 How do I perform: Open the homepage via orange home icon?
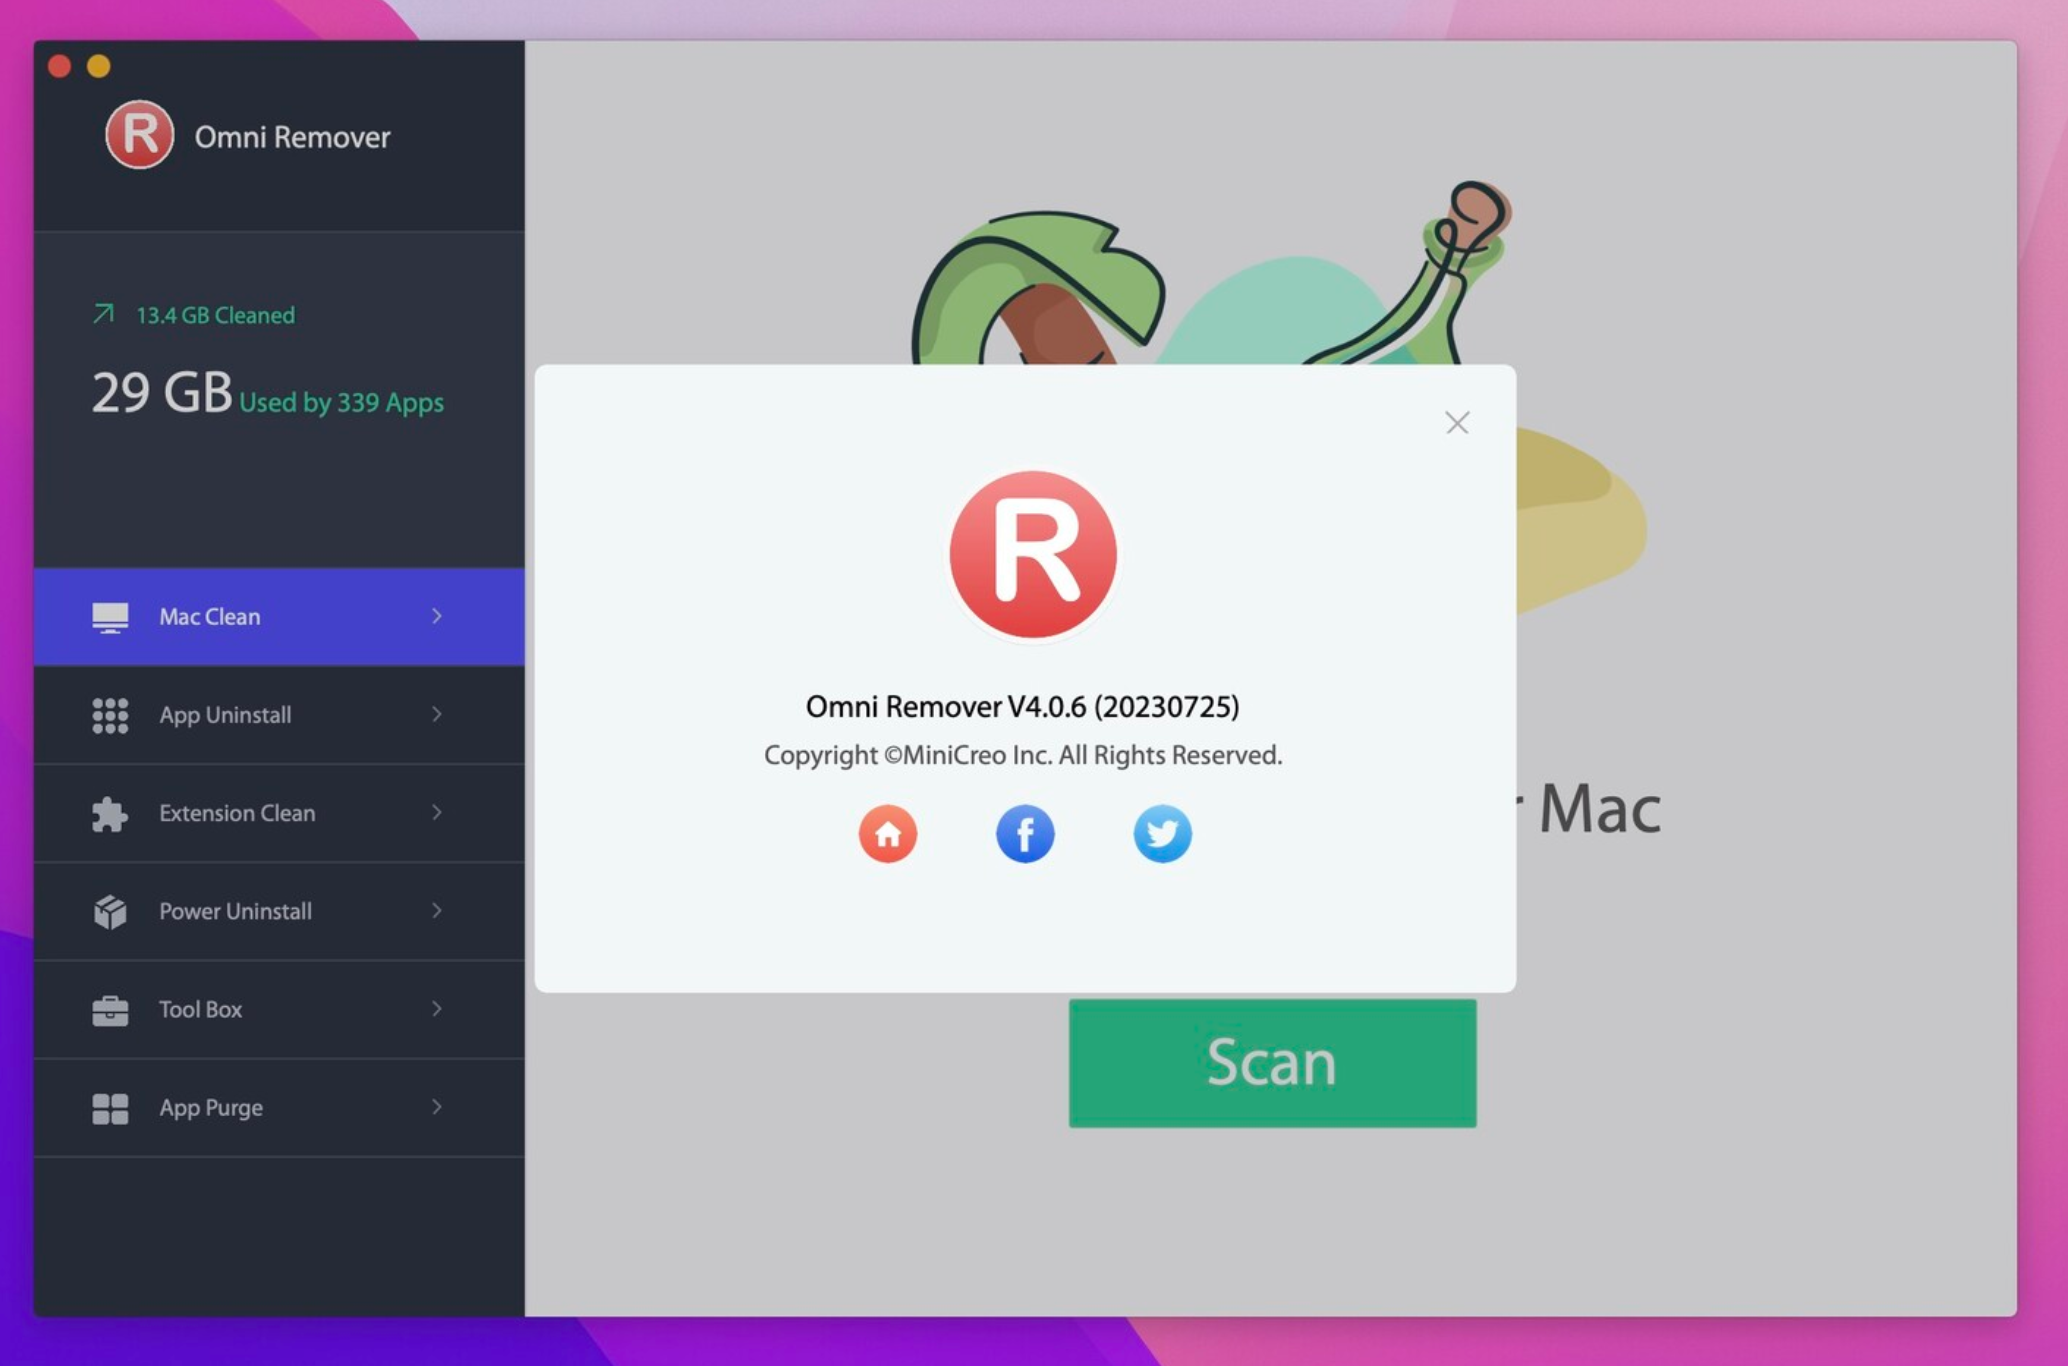pyautogui.click(x=888, y=833)
